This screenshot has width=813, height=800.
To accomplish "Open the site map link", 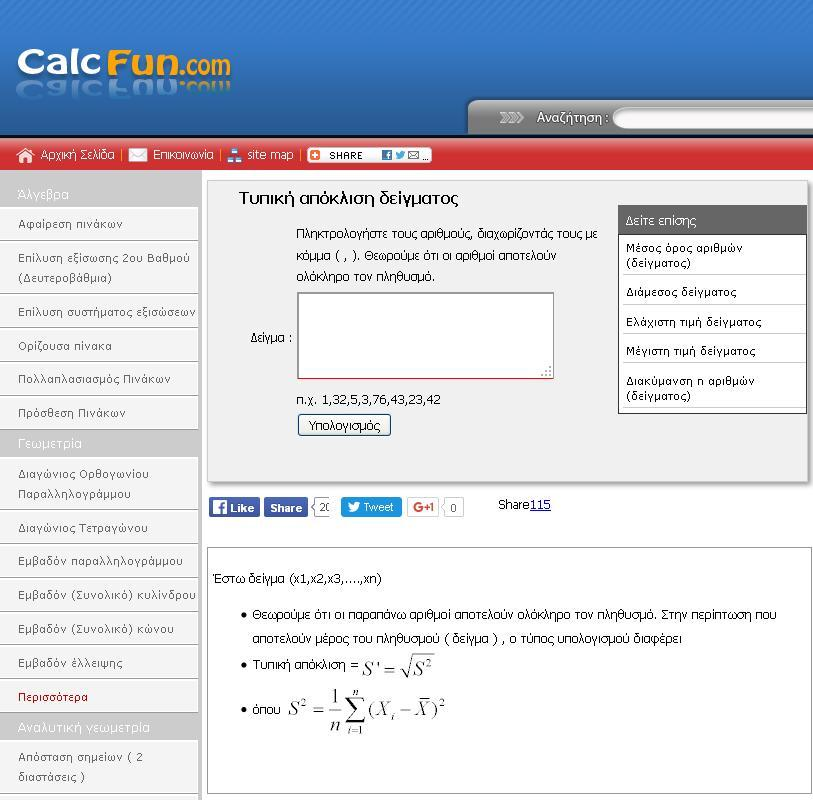I will 270,155.
